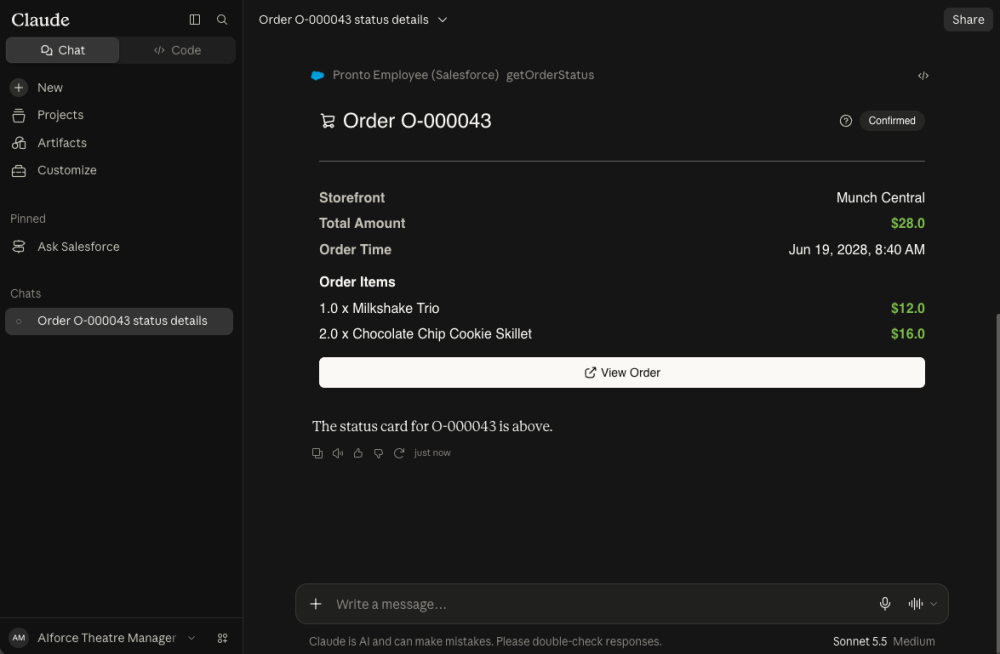Click the Confirmed status badge
Image resolution: width=1000 pixels, height=654 pixels.
click(x=892, y=121)
